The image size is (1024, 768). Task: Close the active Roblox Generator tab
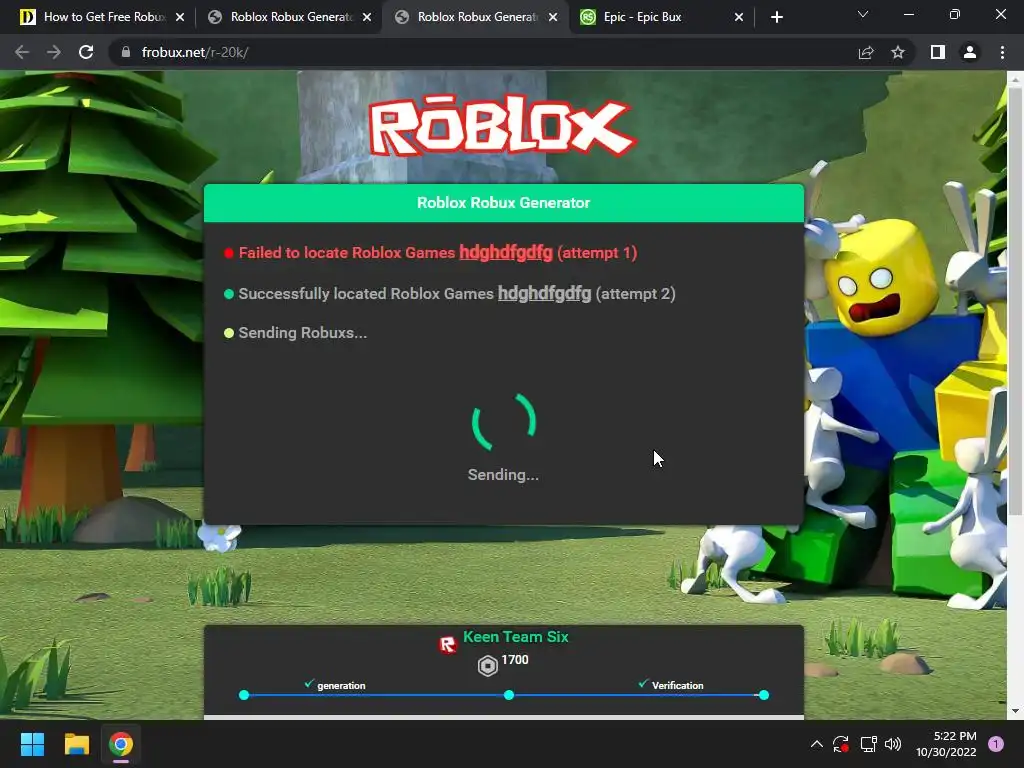553,17
